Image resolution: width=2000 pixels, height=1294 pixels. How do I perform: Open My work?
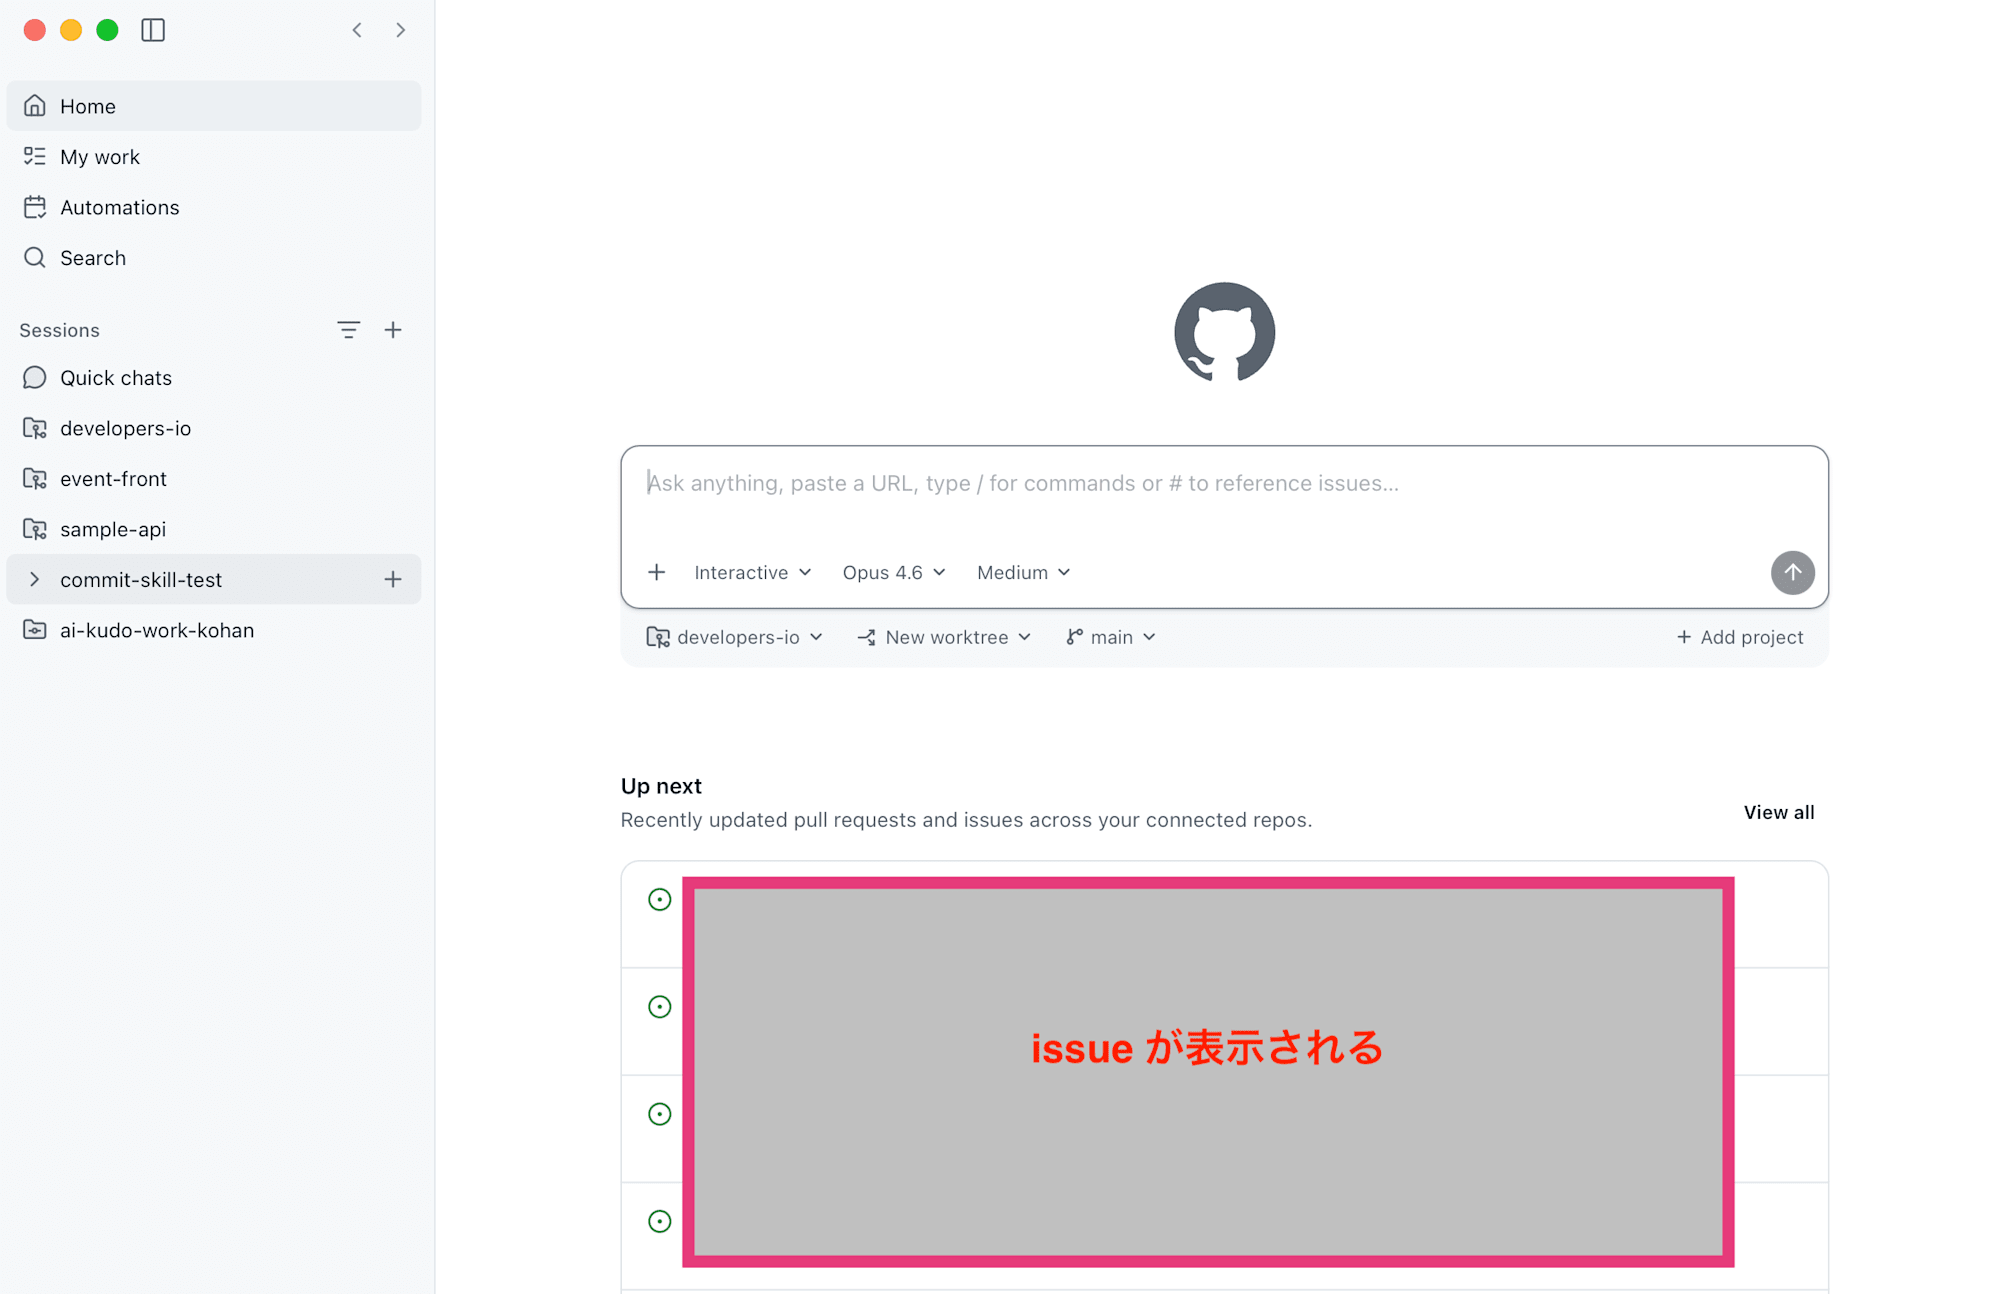coord(214,157)
